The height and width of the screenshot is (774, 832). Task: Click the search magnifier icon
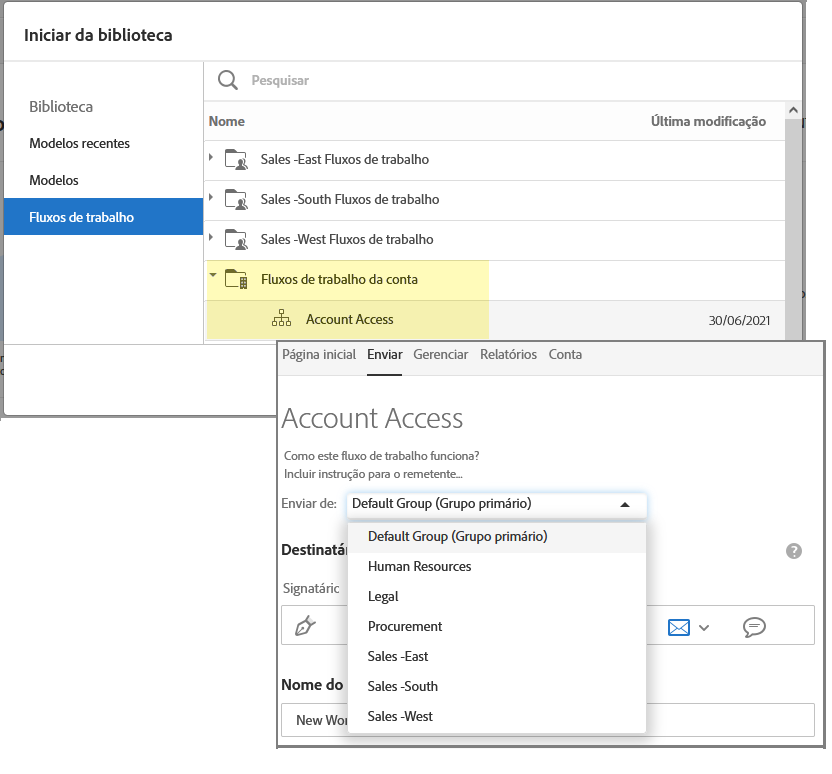click(228, 80)
